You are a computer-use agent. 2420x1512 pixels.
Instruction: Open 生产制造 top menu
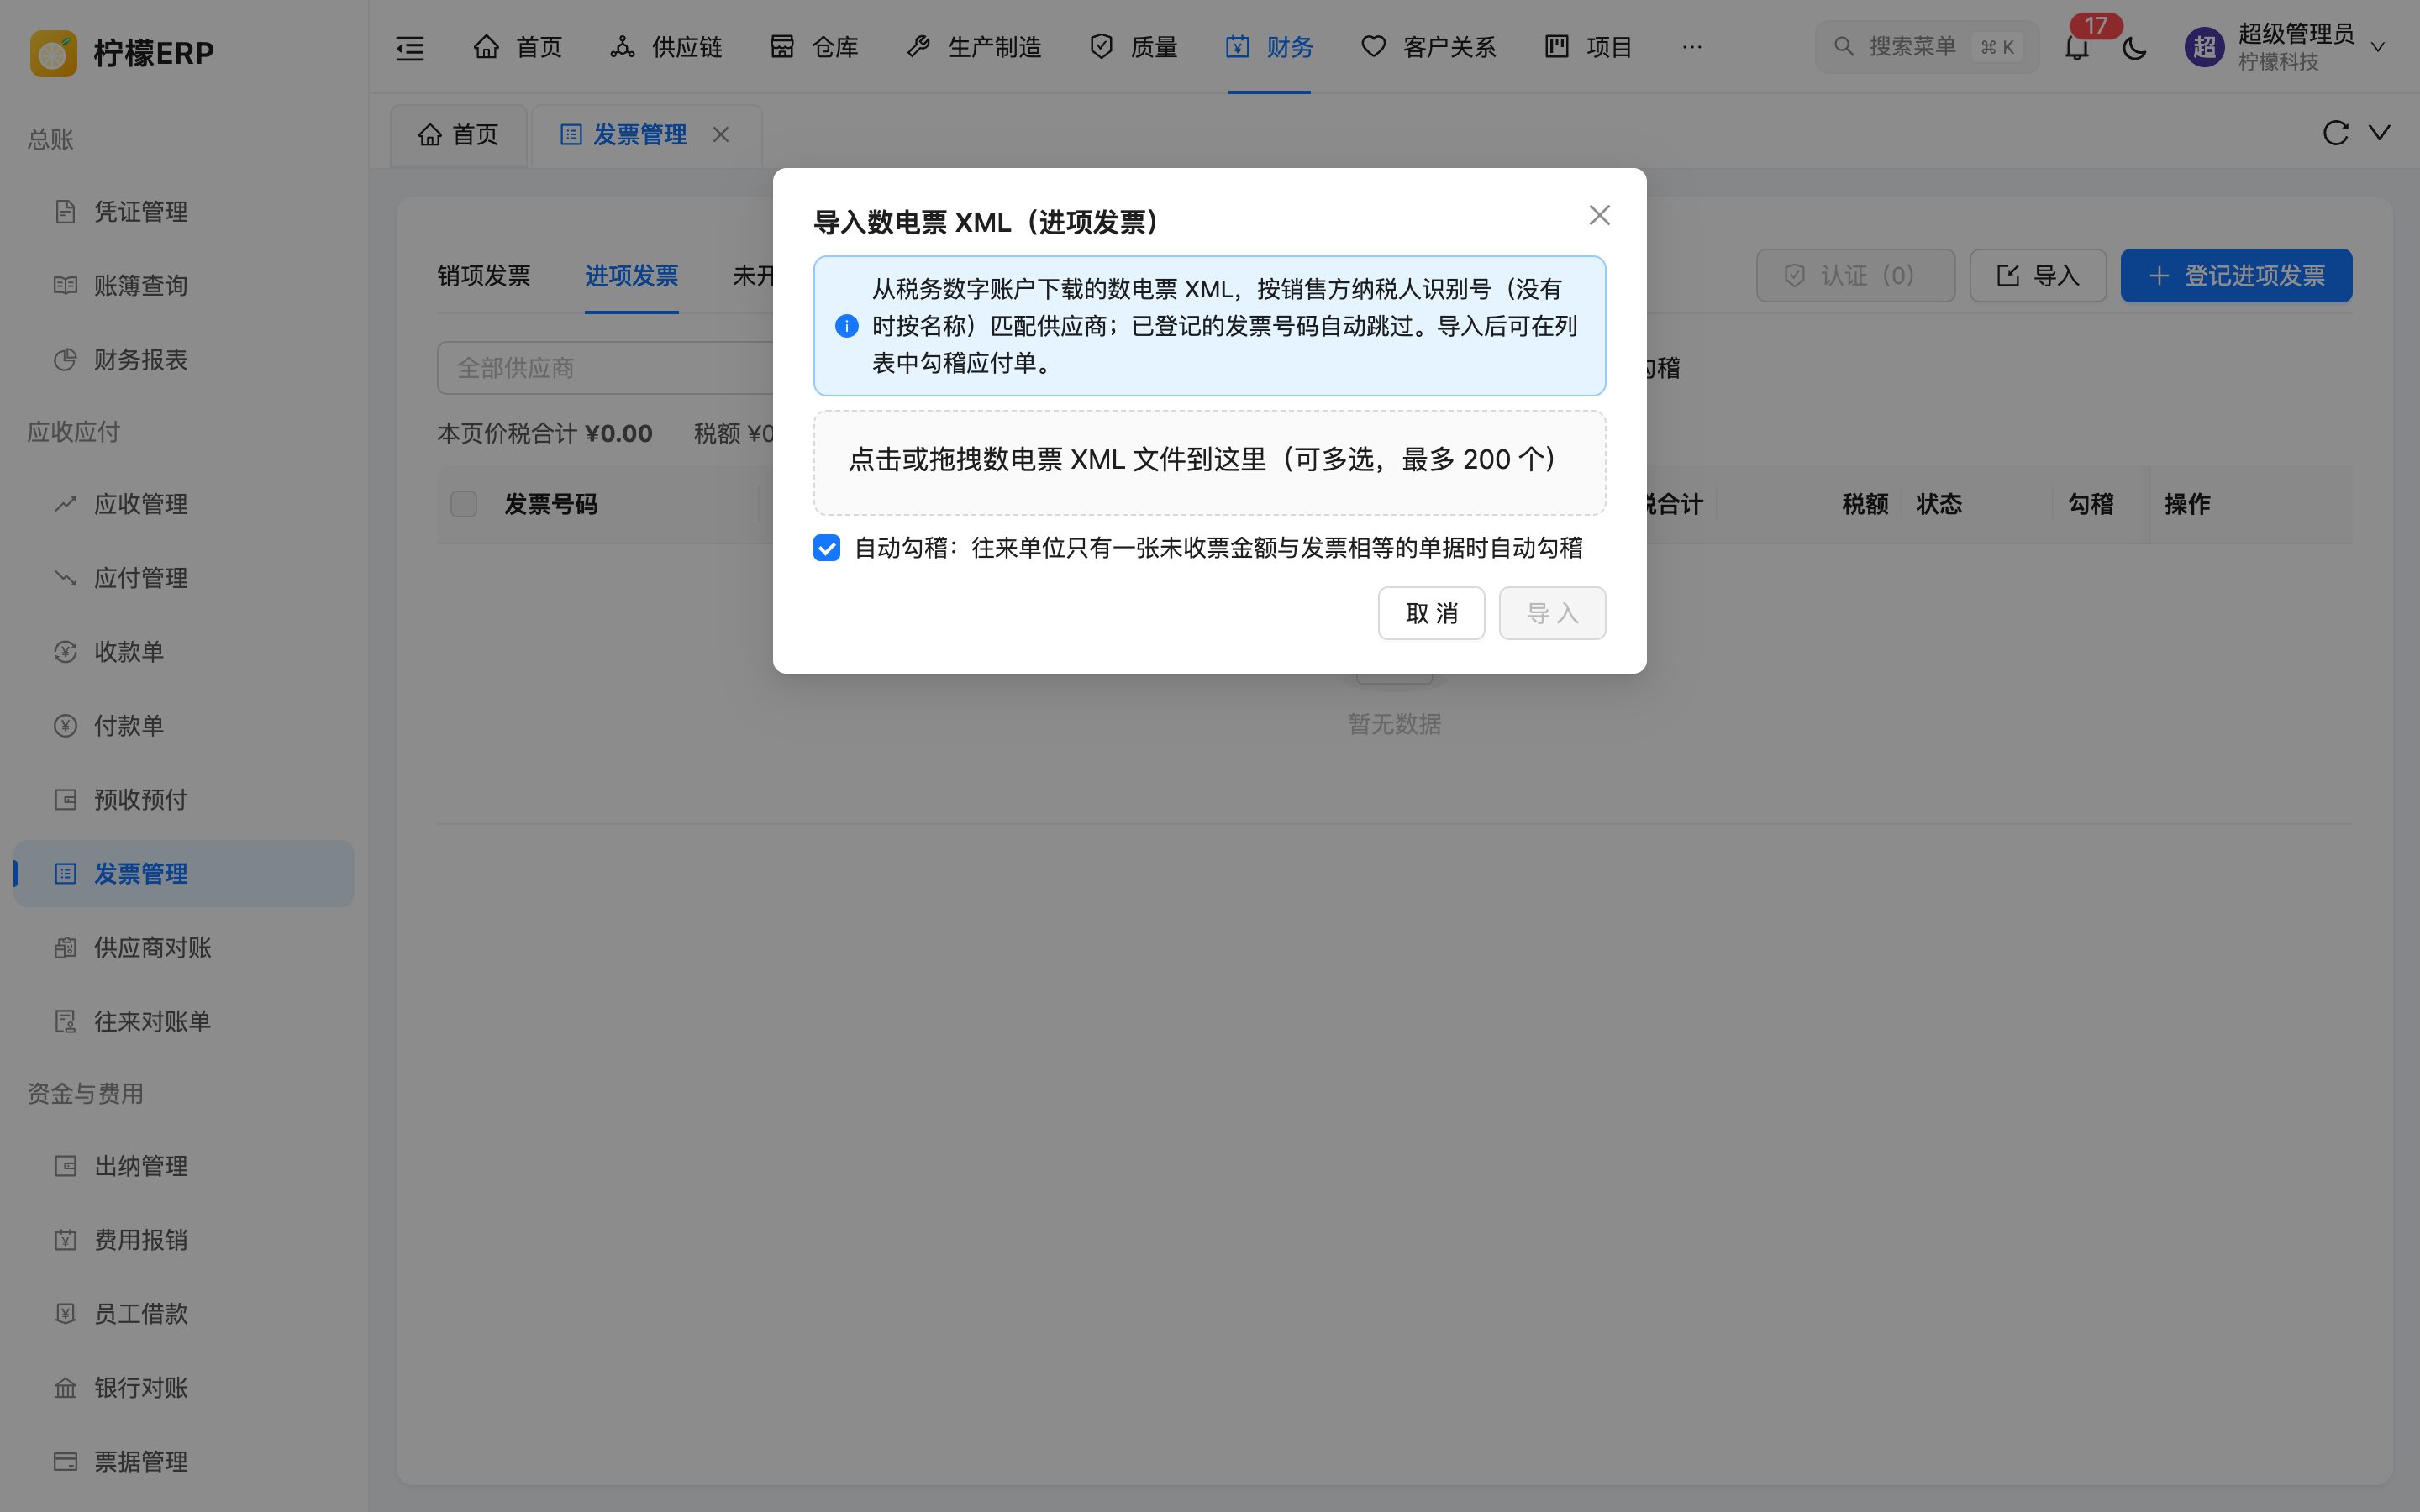tap(974, 47)
